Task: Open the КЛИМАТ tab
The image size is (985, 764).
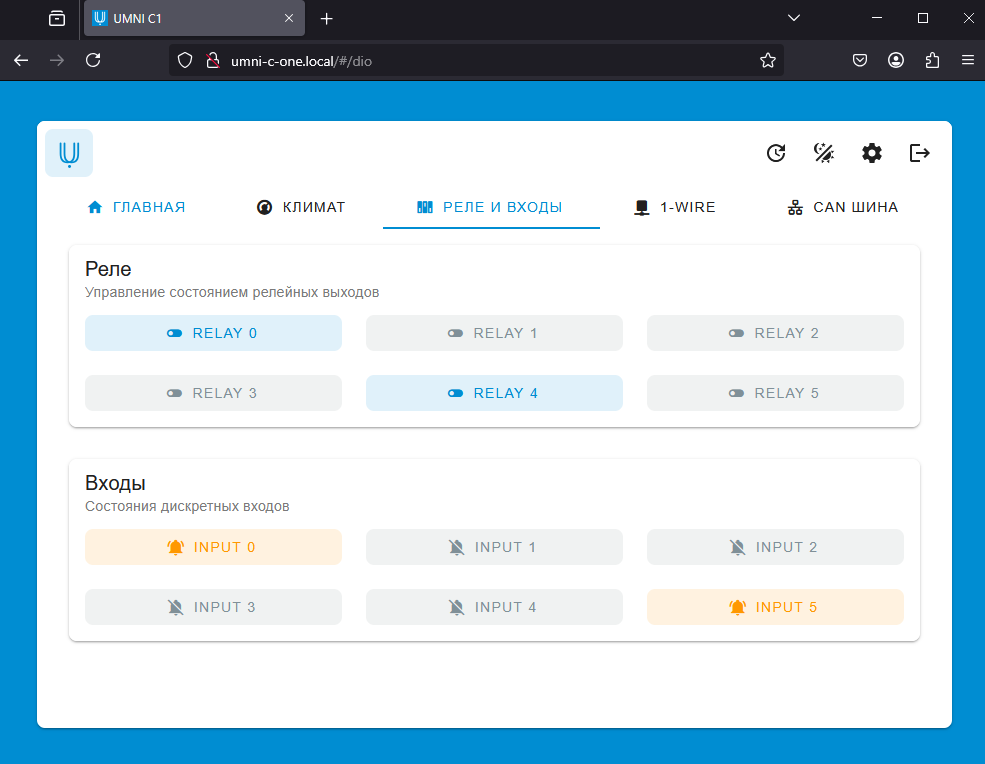Action: [301, 207]
